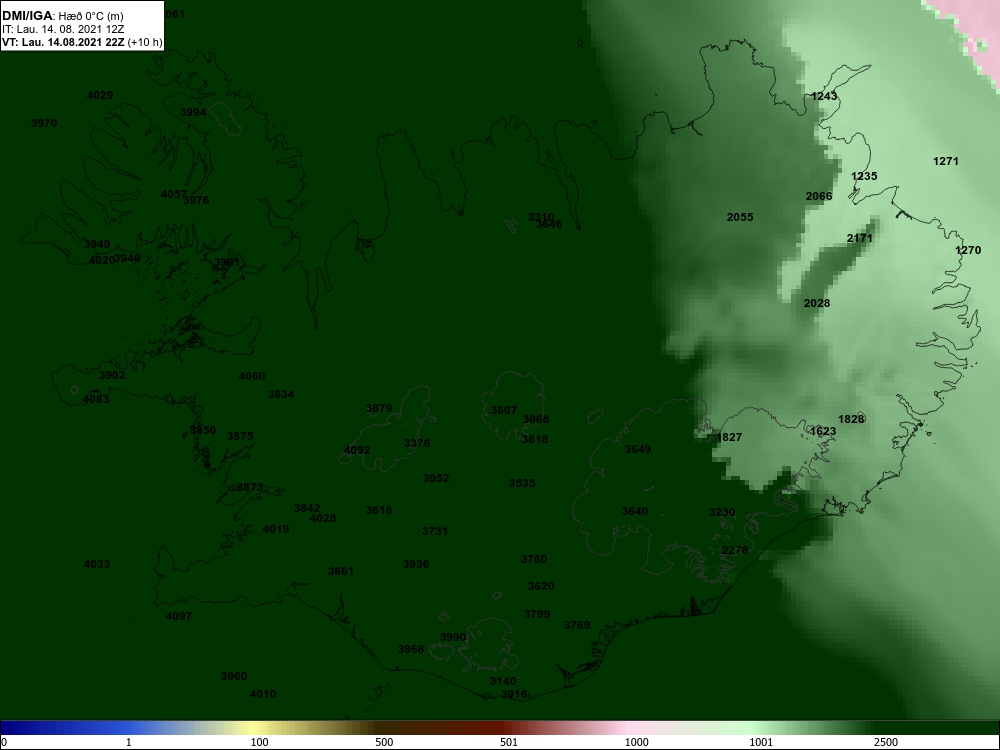Click the map value 3949
1000x750 pixels.
pos(97,244)
